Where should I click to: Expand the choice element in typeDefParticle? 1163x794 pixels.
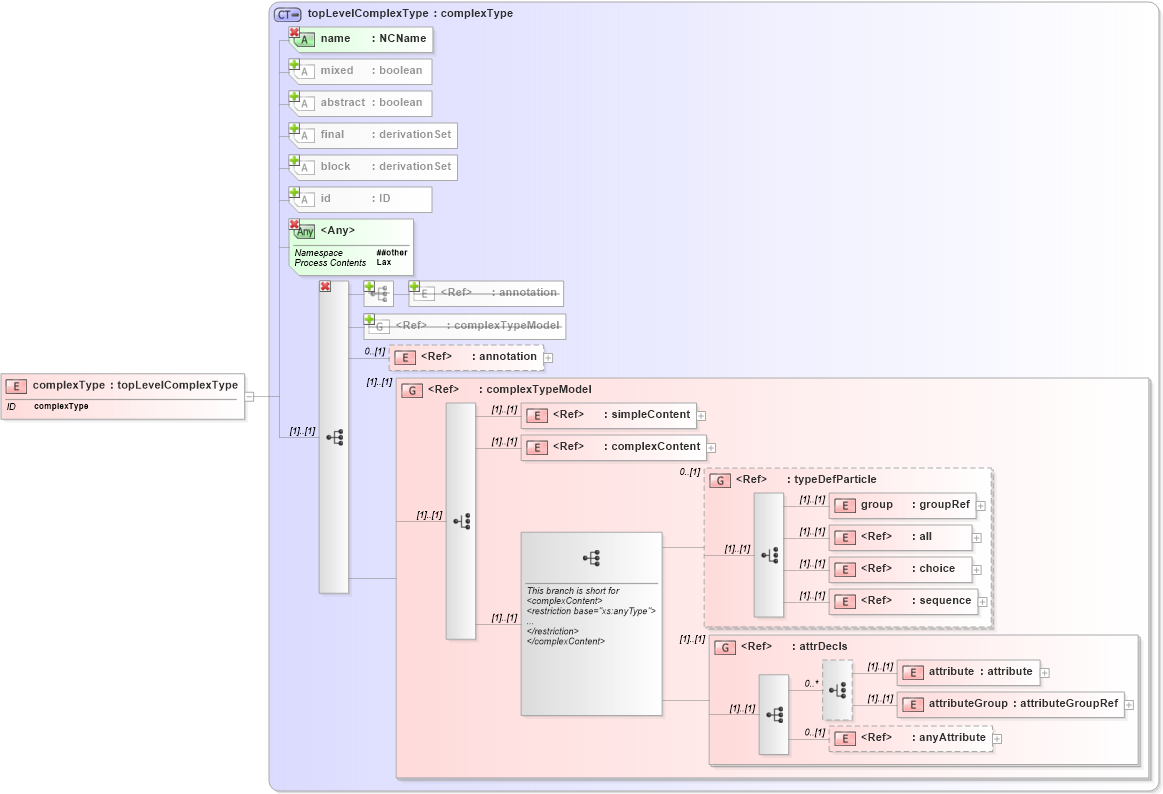coord(976,569)
